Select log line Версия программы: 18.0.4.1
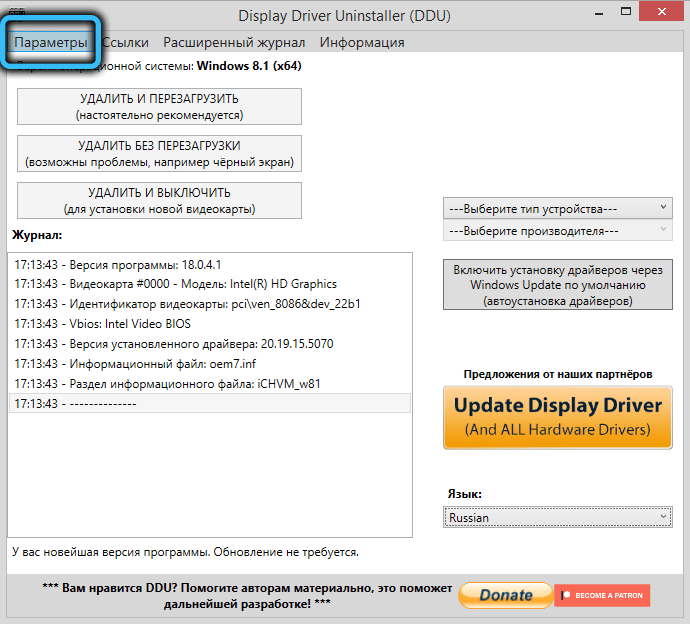This screenshot has height=624, width=690. click(210, 265)
